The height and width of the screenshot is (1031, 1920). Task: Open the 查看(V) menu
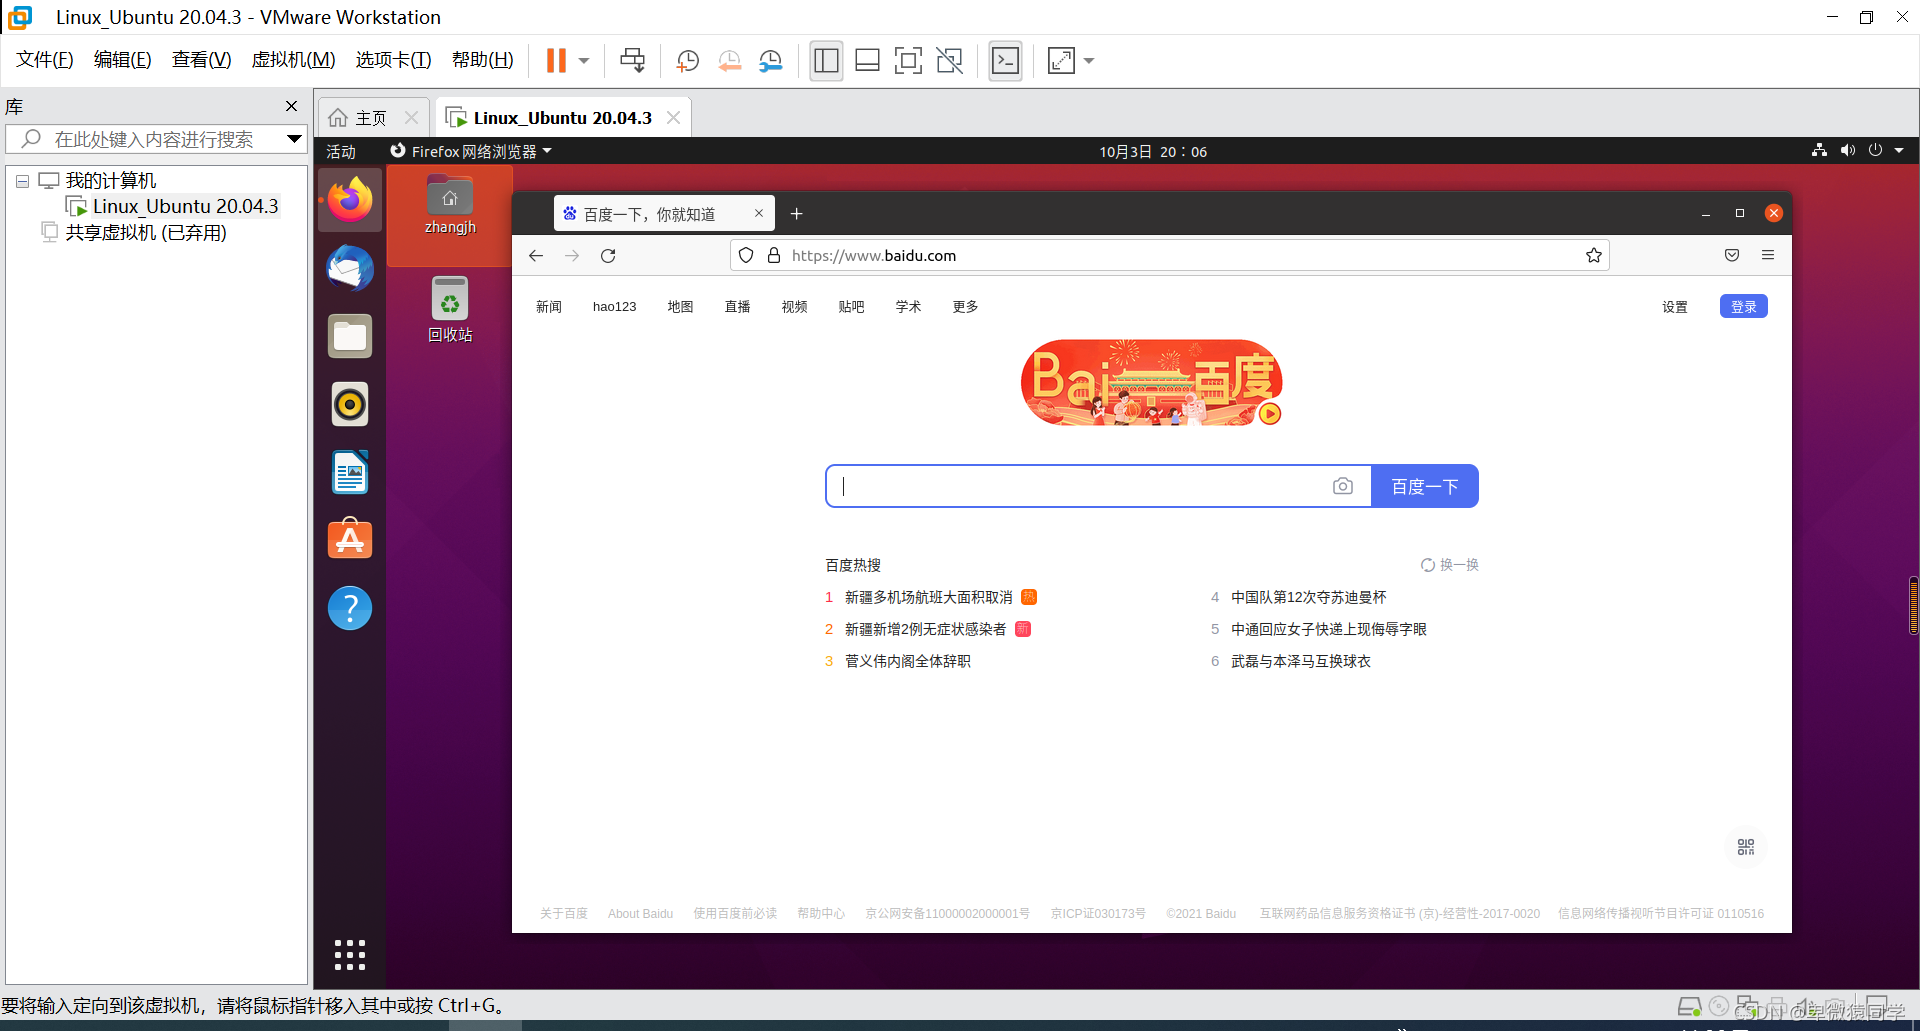click(x=201, y=60)
